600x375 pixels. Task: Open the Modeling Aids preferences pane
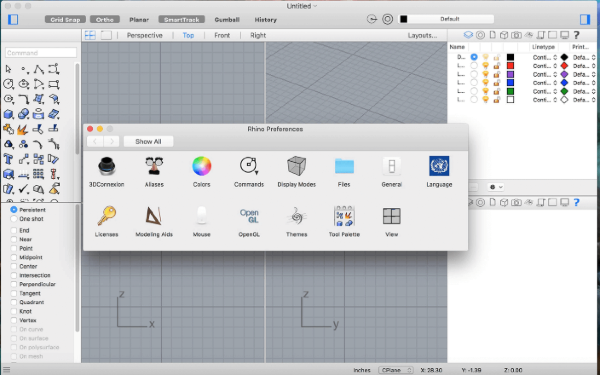pyautogui.click(x=154, y=222)
